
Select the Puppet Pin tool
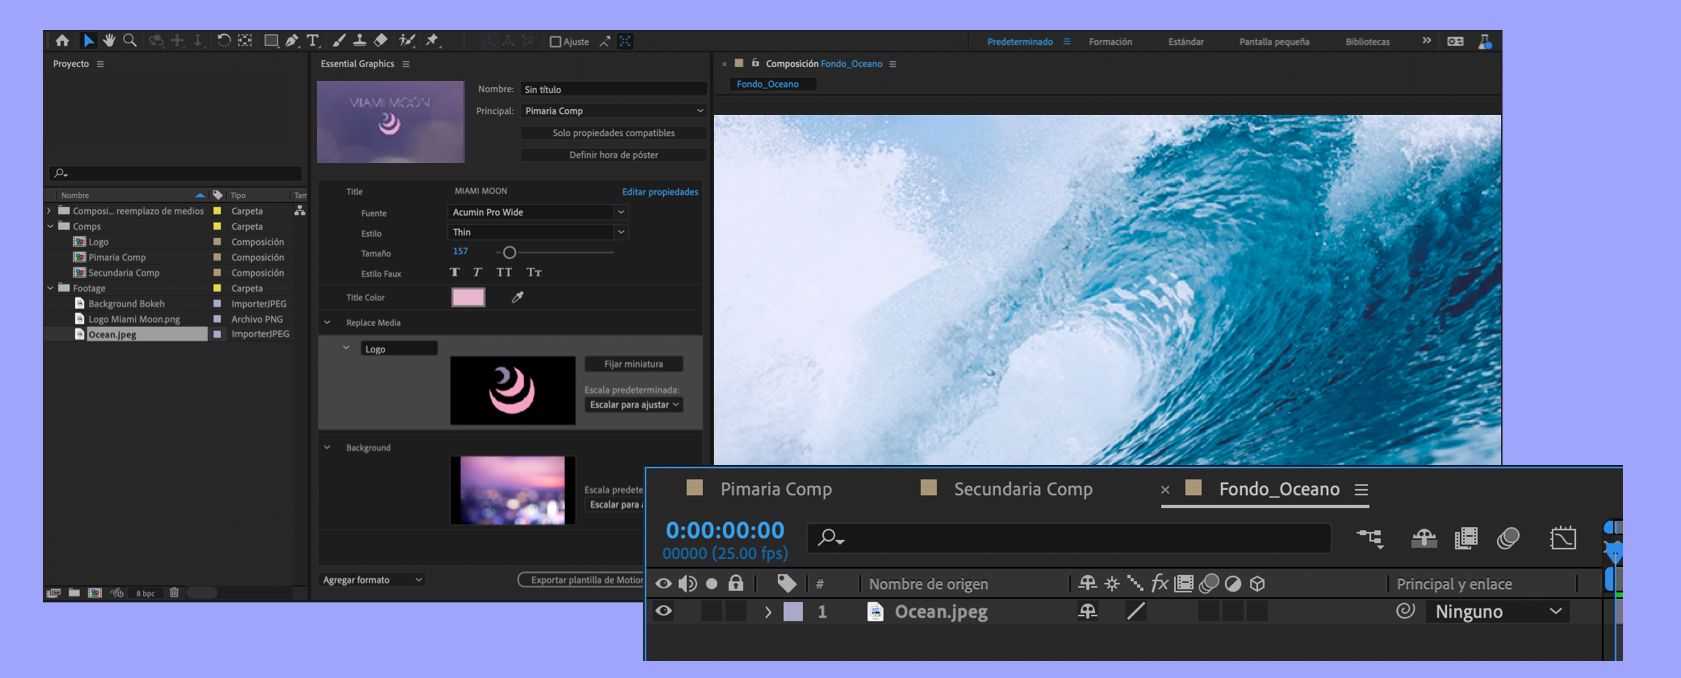[x=433, y=41]
